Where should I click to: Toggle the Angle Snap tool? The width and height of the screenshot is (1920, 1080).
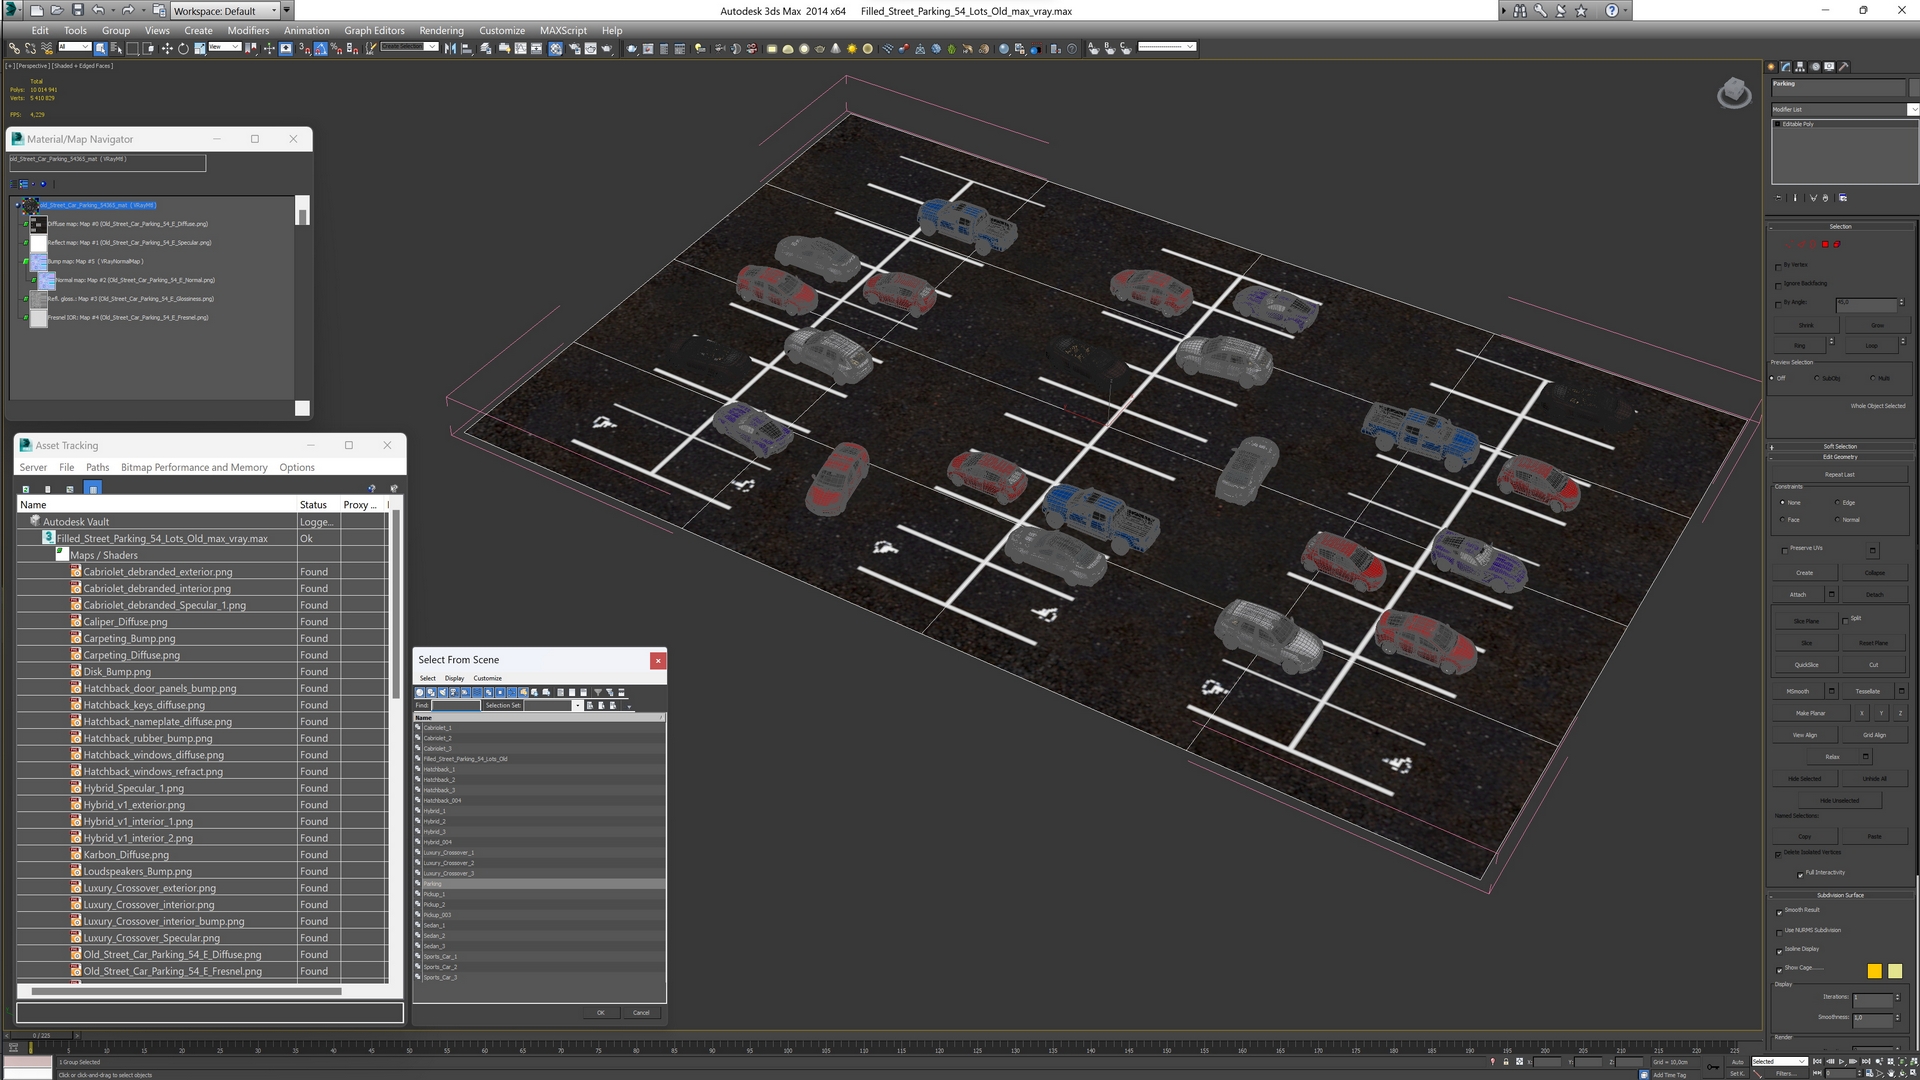click(x=320, y=48)
